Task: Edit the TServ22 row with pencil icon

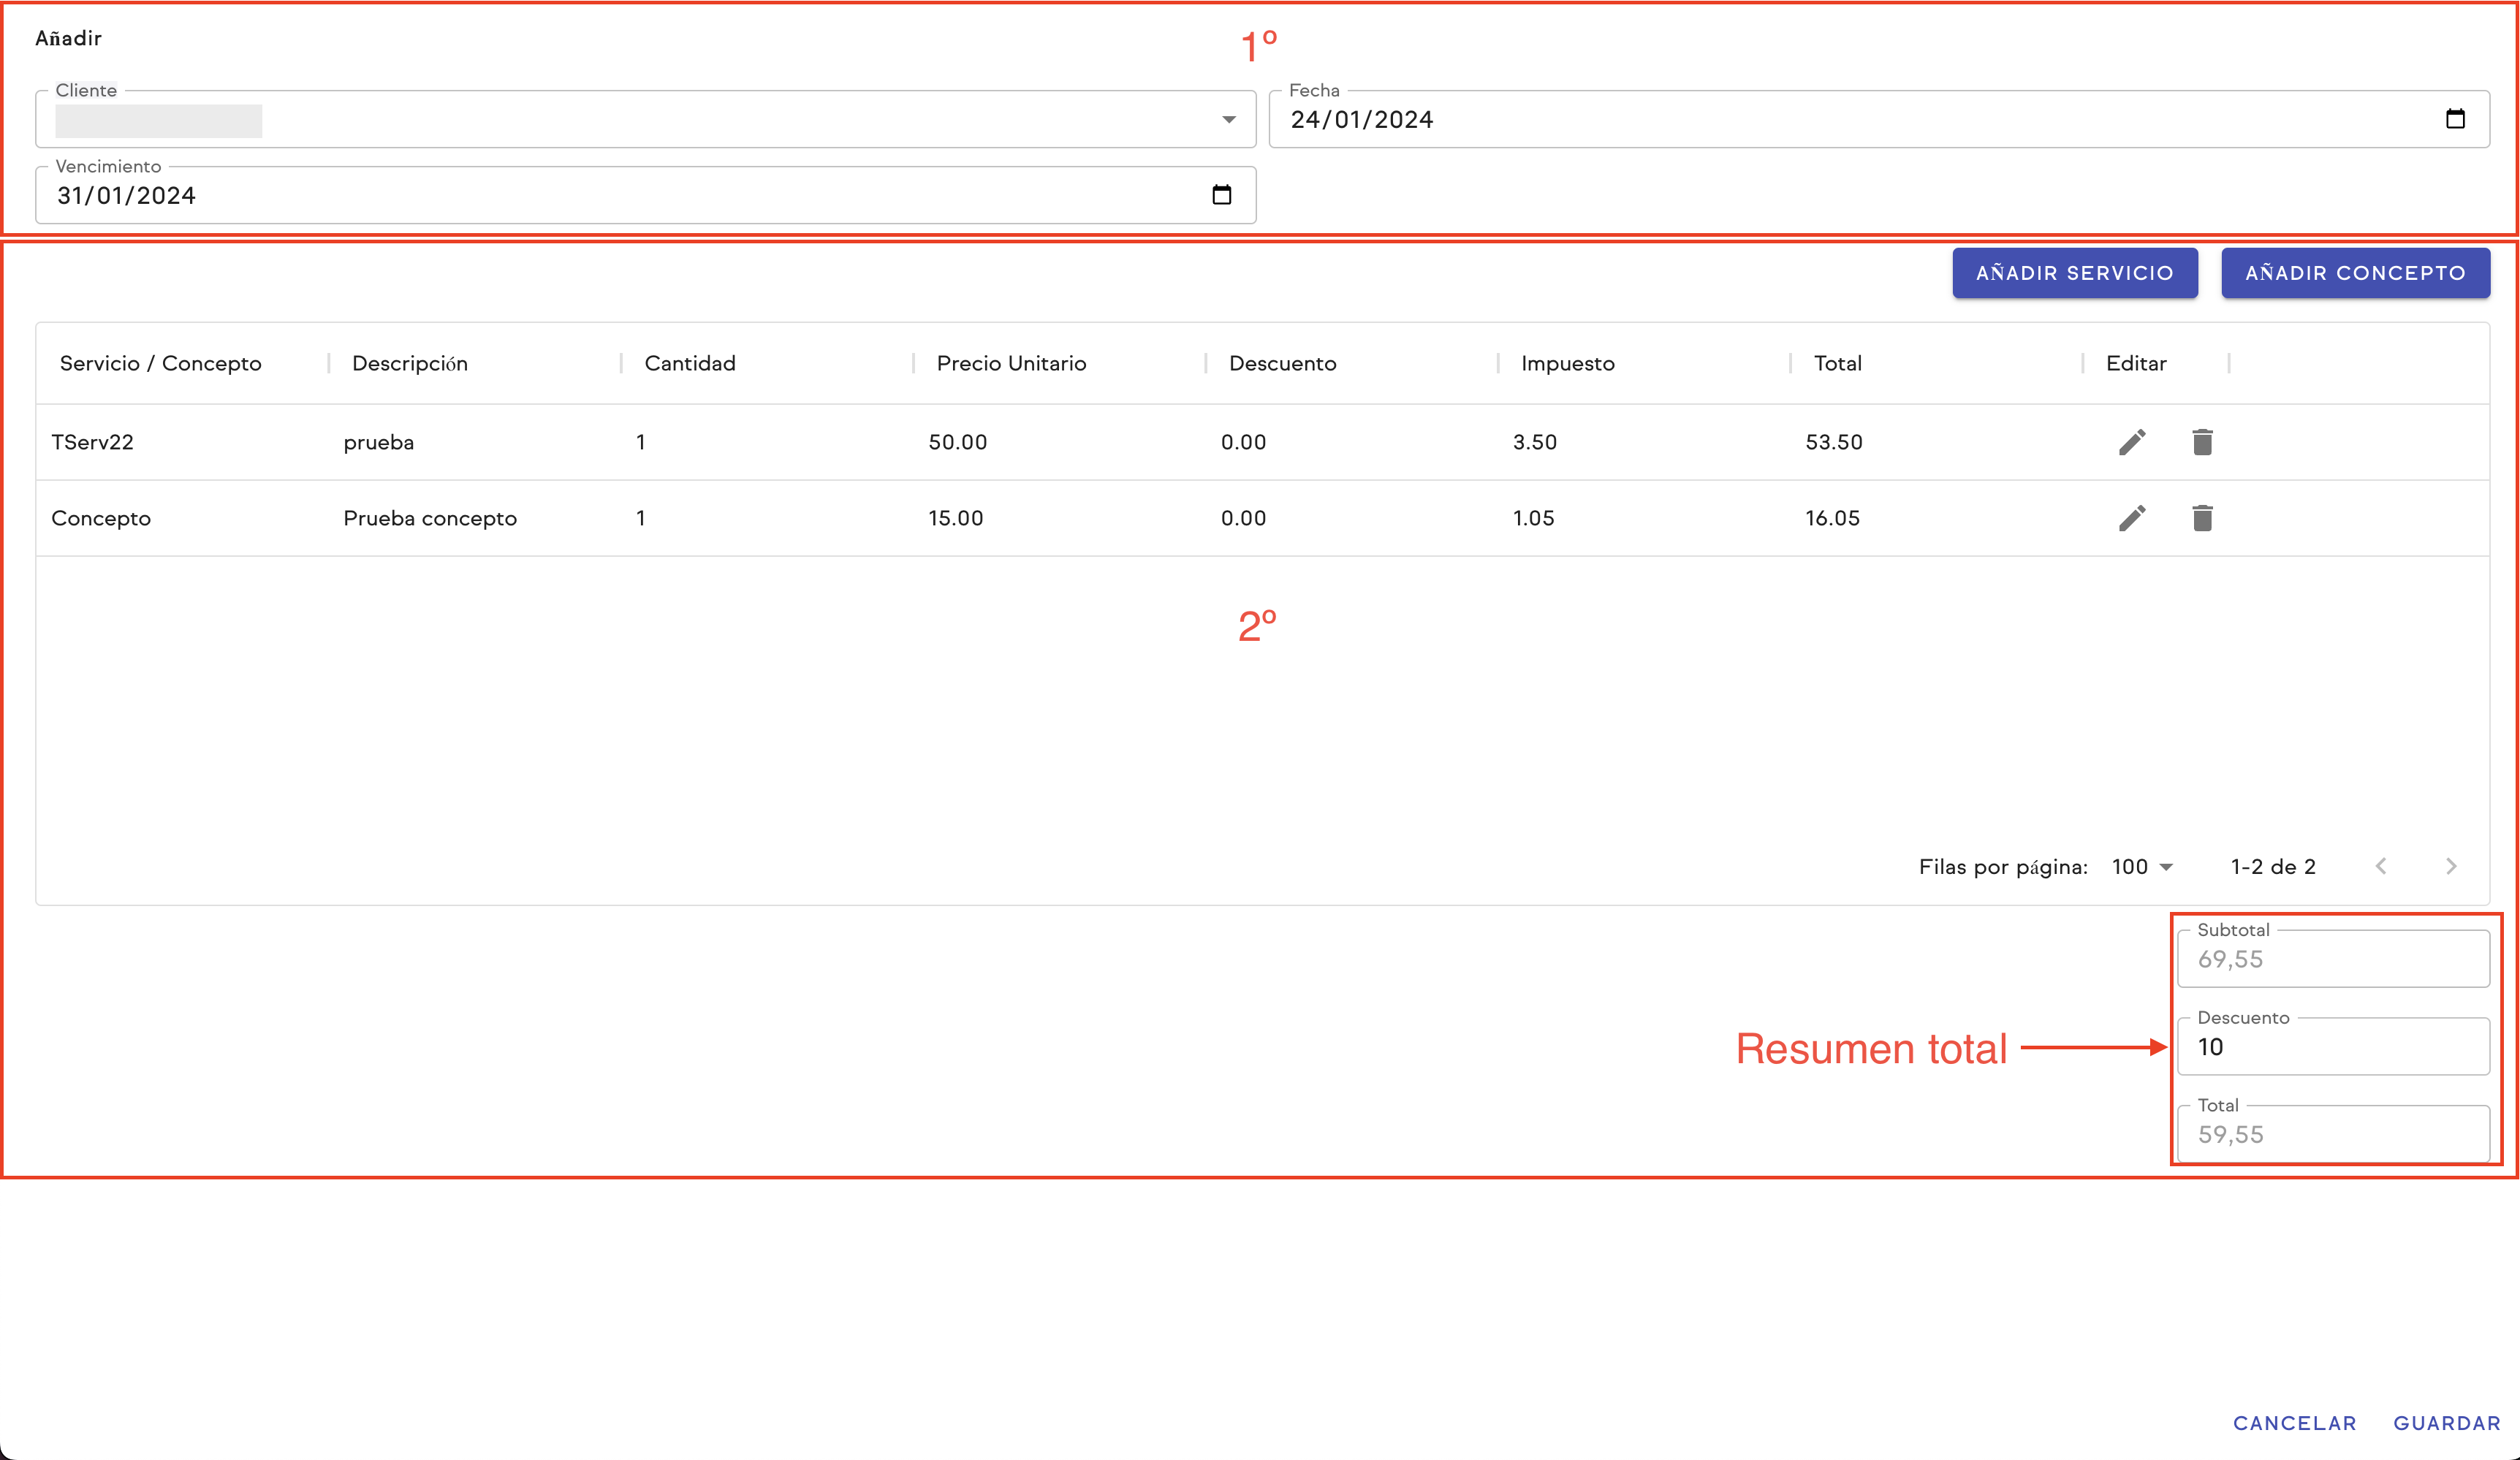Action: [x=2131, y=442]
